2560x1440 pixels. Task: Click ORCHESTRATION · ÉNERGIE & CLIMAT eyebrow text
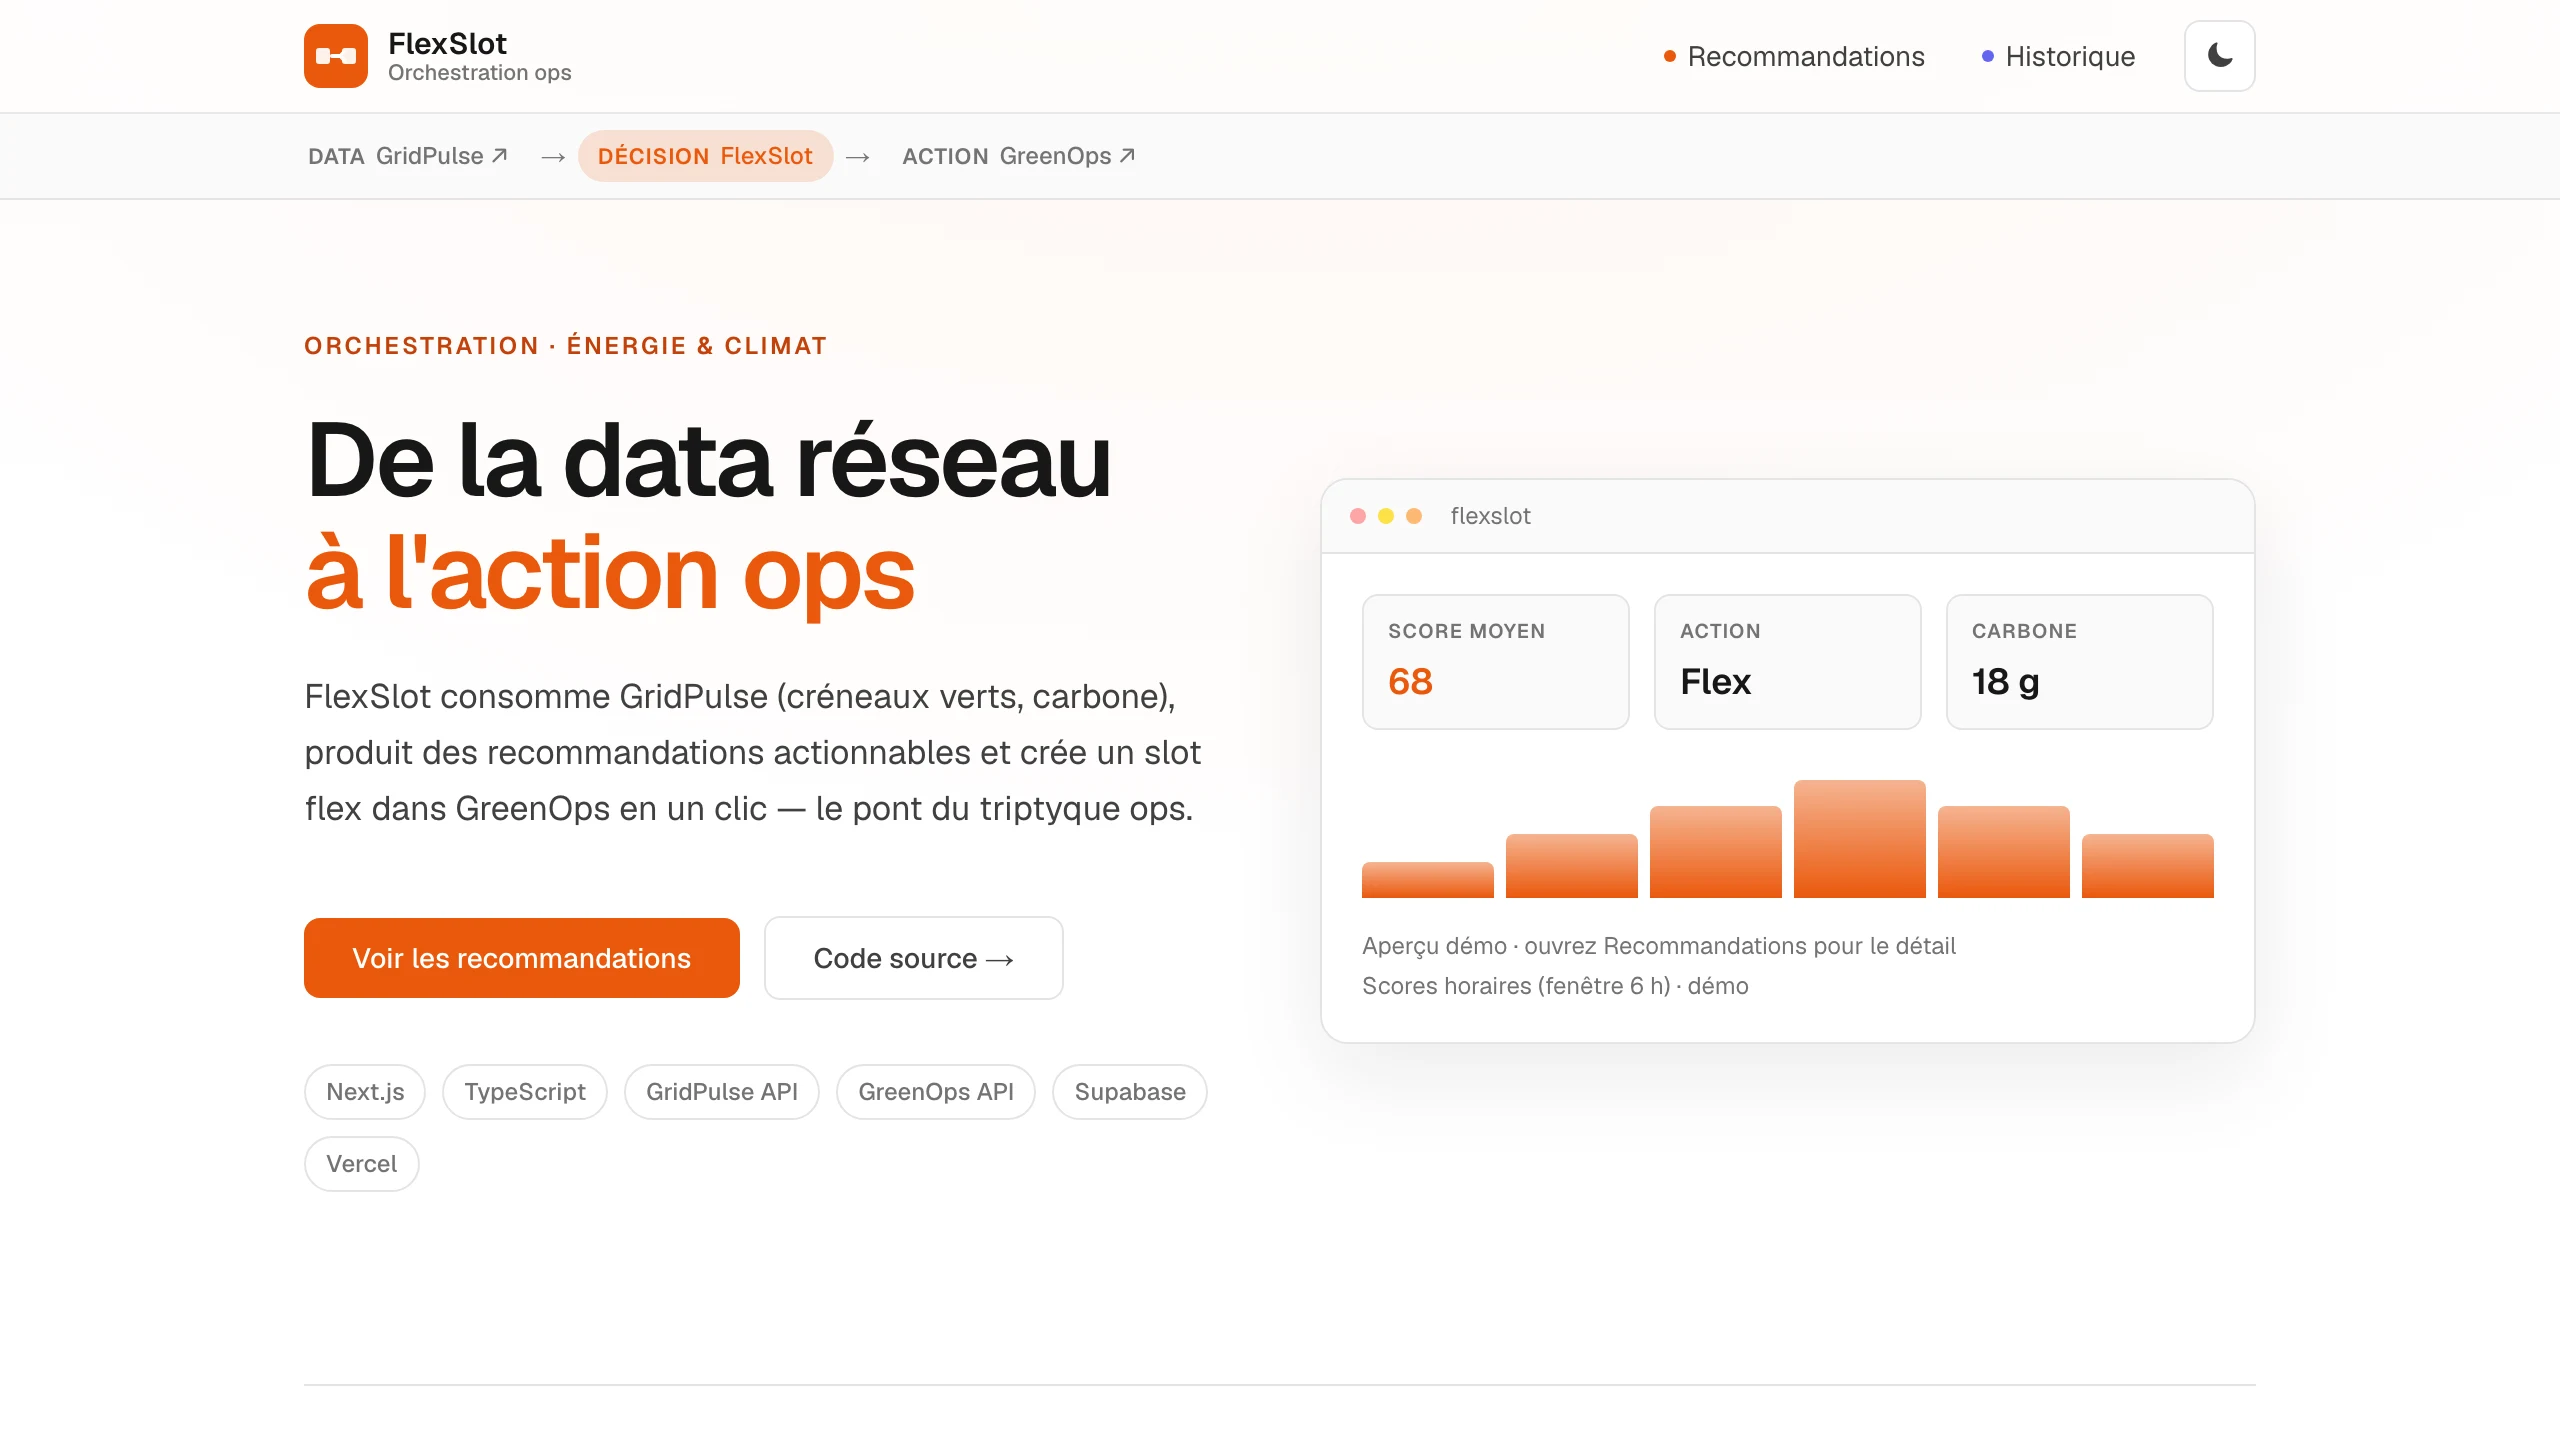pos(566,346)
